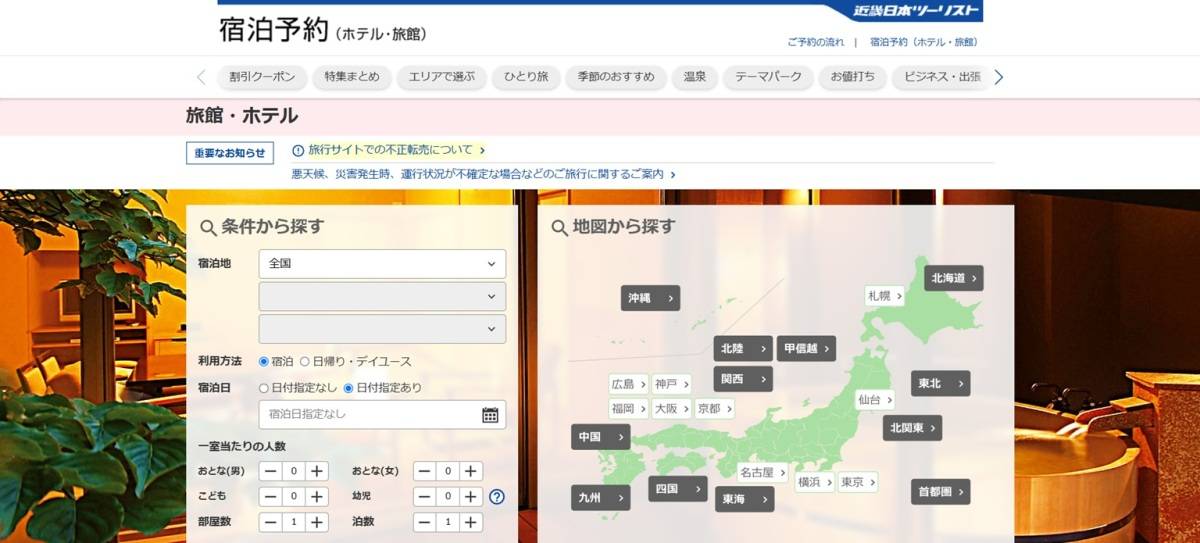1200x543 pixels.
Task: Select 北関東 region on map
Action: pyautogui.click(x=912, y=428)
